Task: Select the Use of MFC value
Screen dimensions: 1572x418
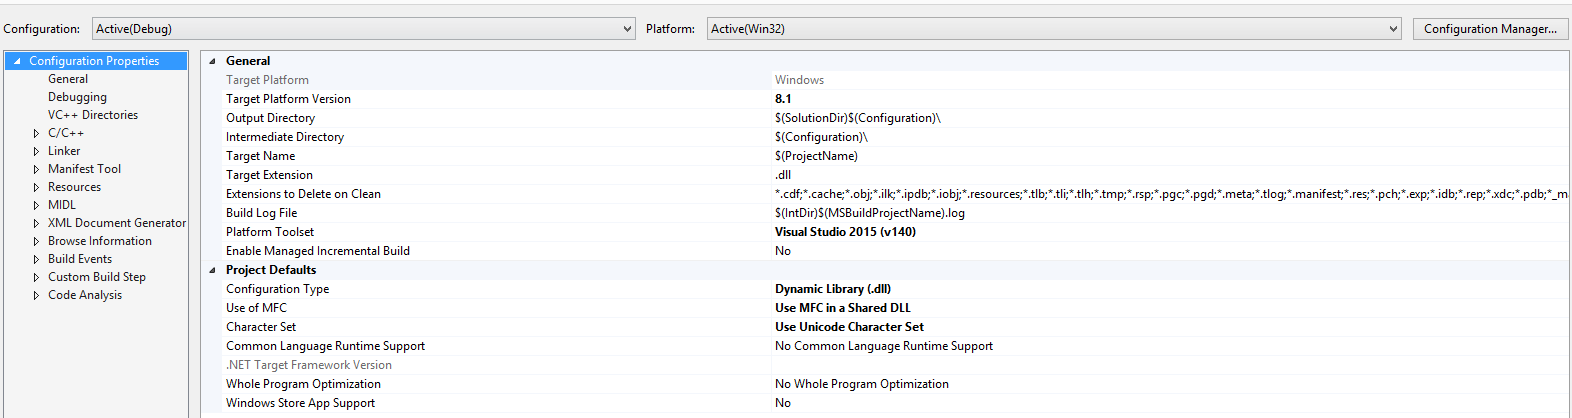Action: point(842,308)
